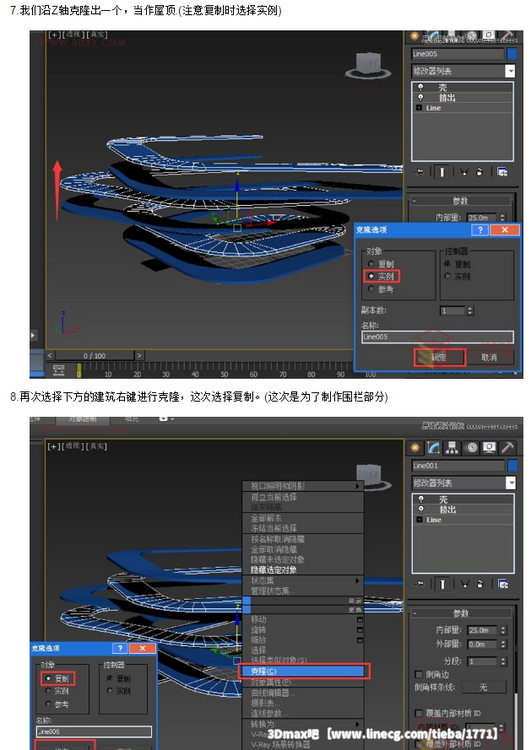Viewport: 531px width, 750px height.
Task: Select controller 复制 radio in Line005 clone dialog
Action: (x=448, y=264)
